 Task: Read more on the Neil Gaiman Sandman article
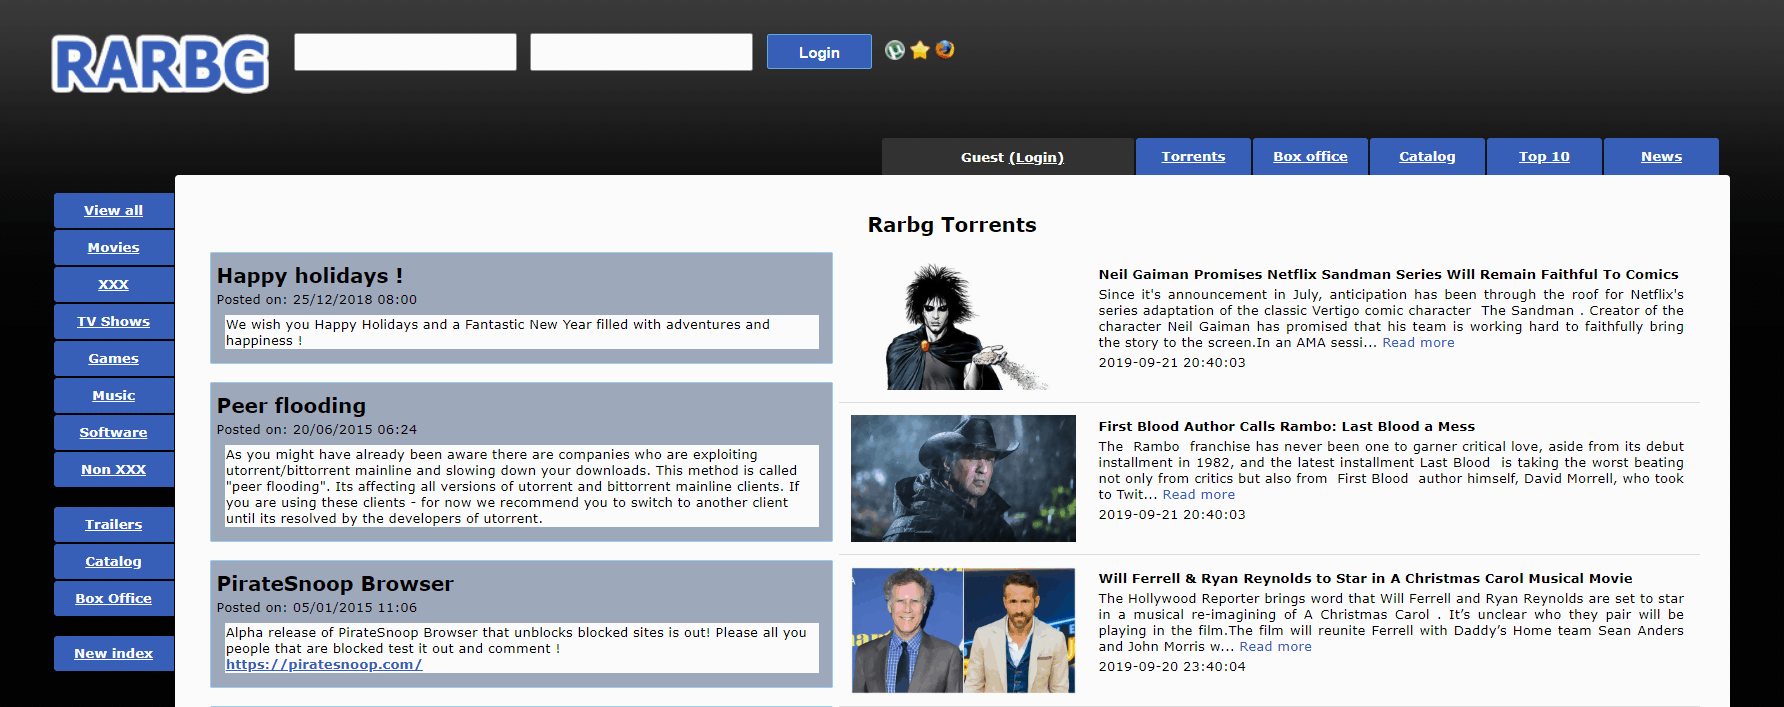click(x=1418, y=343)
